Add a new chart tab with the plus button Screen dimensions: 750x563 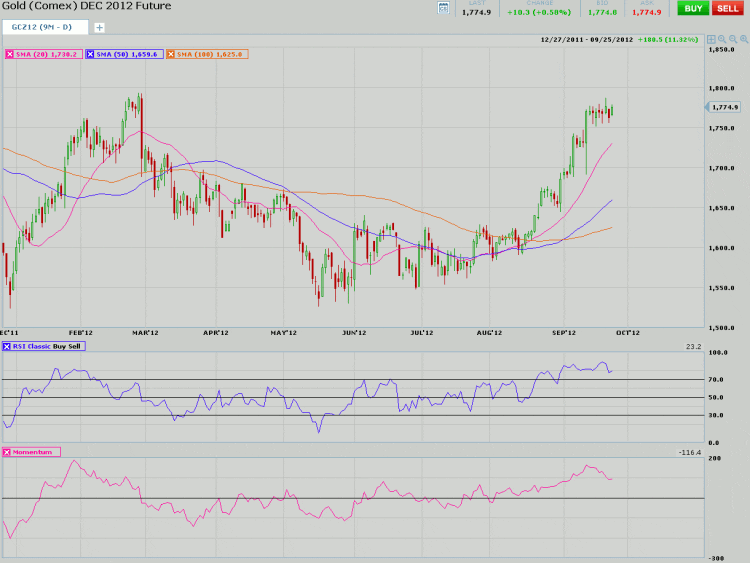pyautogui.click(x=99, y=28)
